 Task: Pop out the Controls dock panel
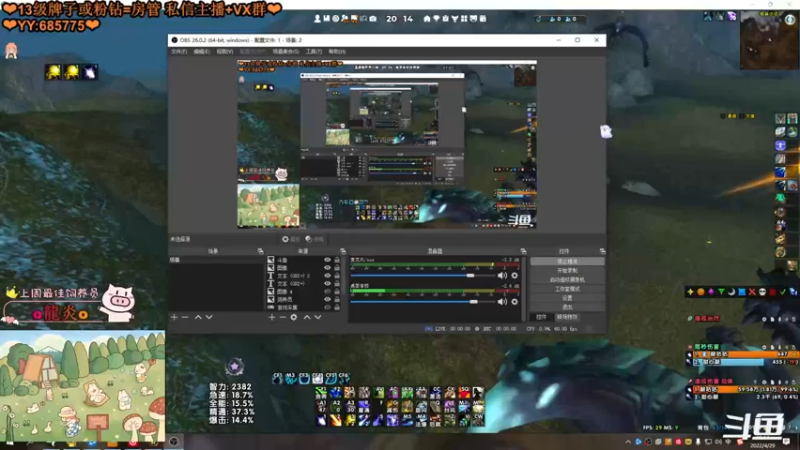point(602,251)
